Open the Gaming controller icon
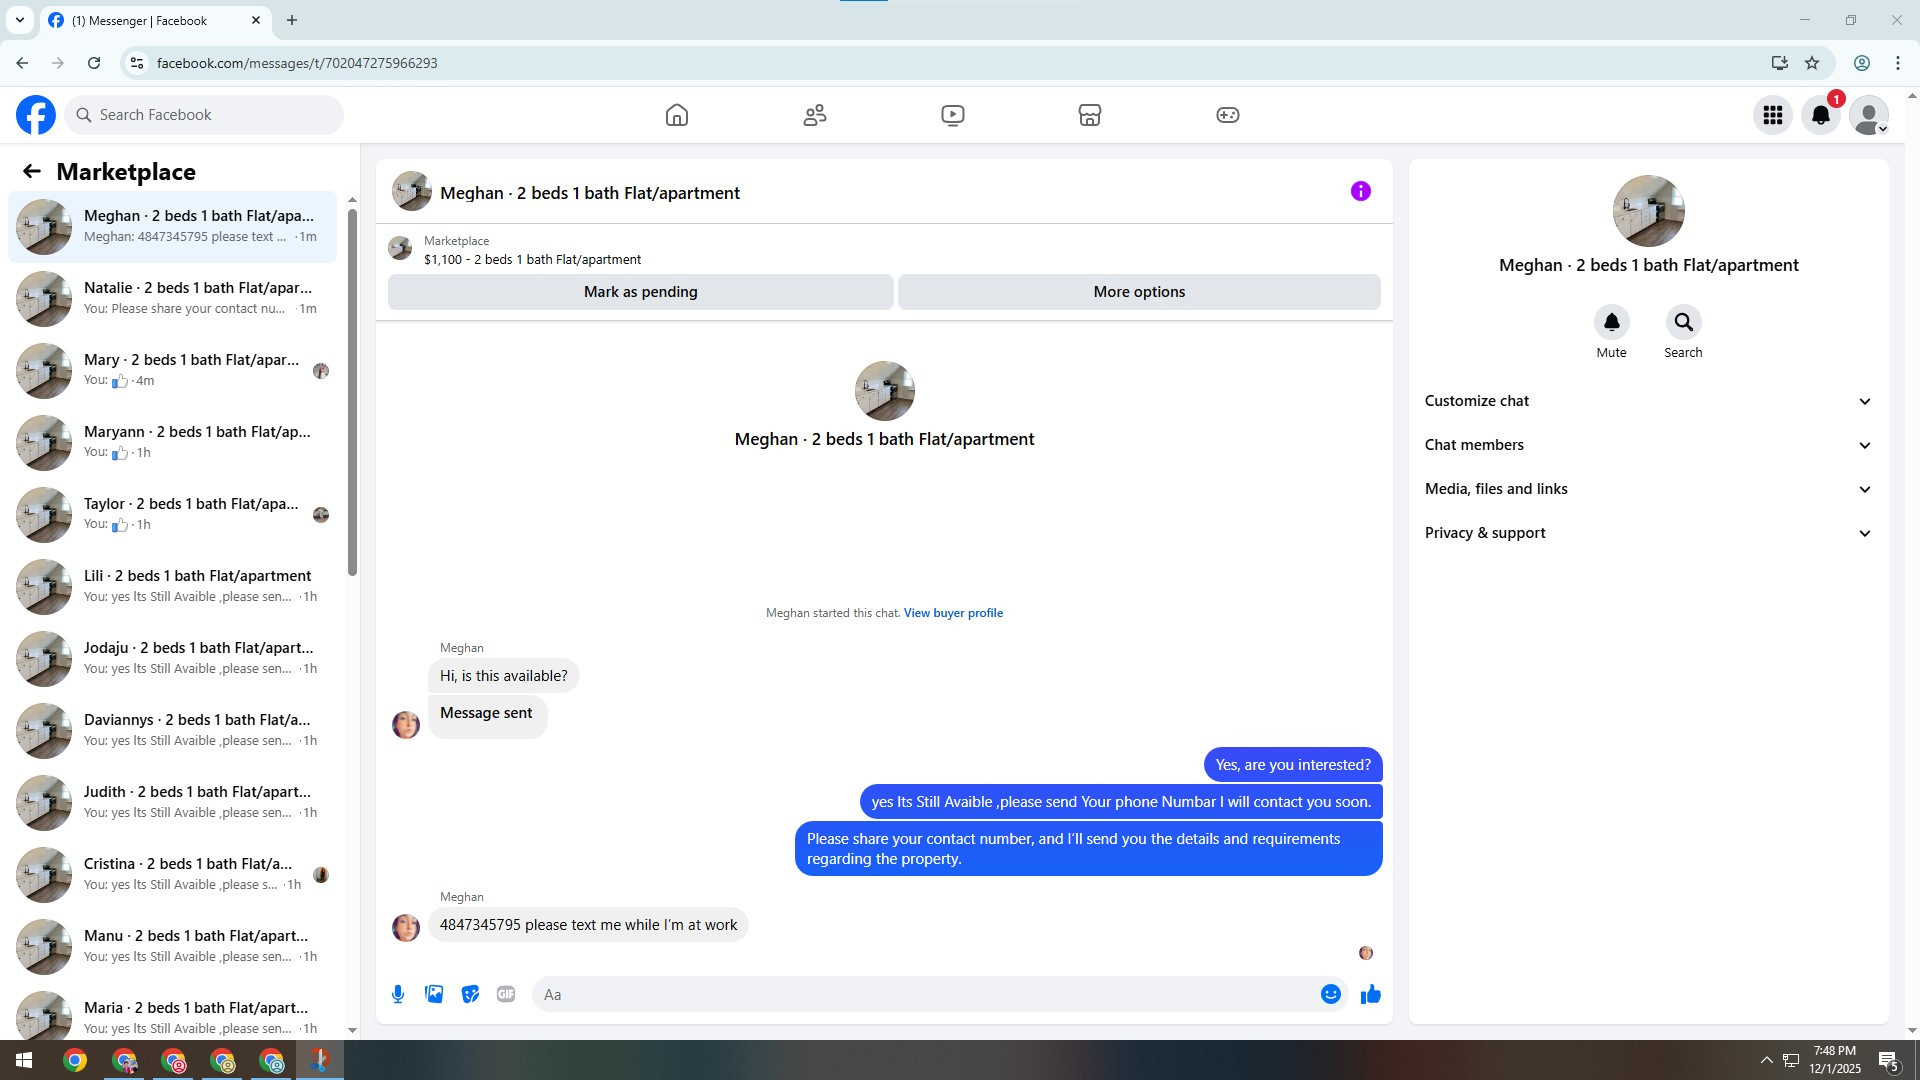Image resolution: width=1920 pixels, height=1080 pixels. 1228,115
